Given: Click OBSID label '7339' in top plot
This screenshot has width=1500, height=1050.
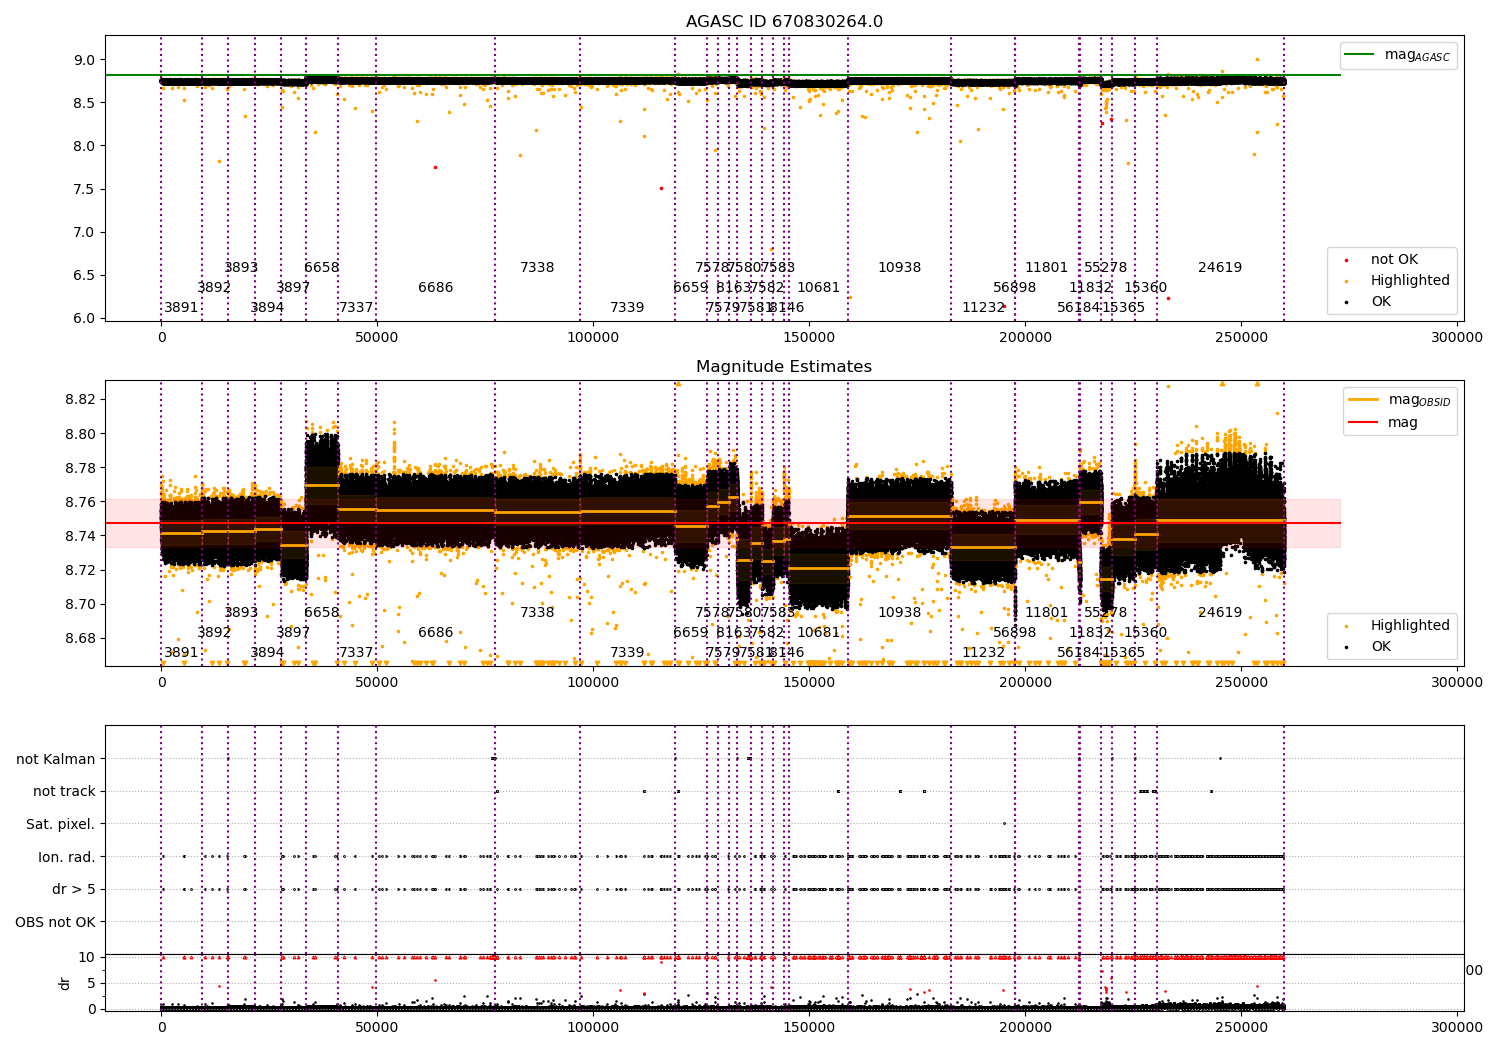Looking at the screenshot, I should (627, 307).
